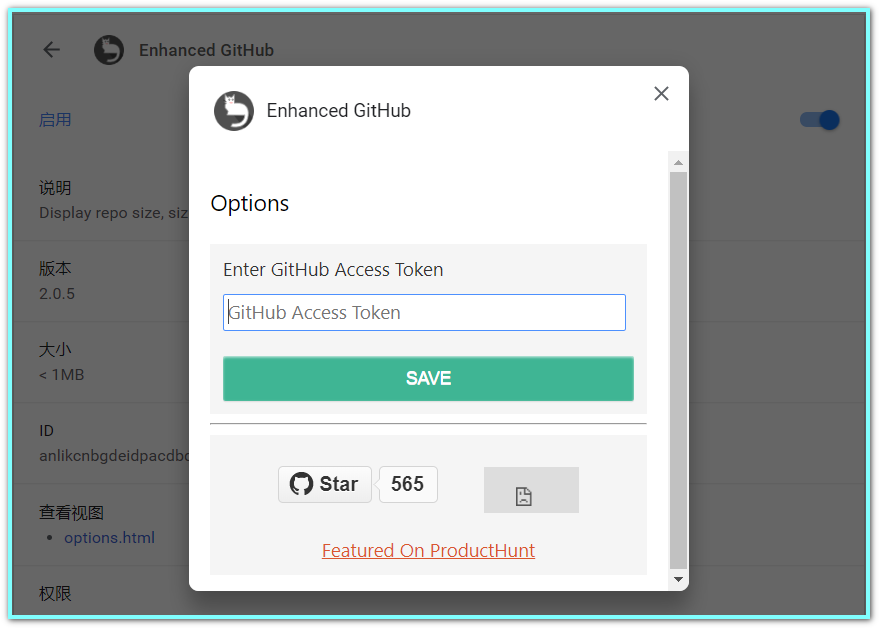This screenshot has width=879, height=628.
Task: Click the Enter GitHub Access Token label
Action: click(x=333, y=270)
